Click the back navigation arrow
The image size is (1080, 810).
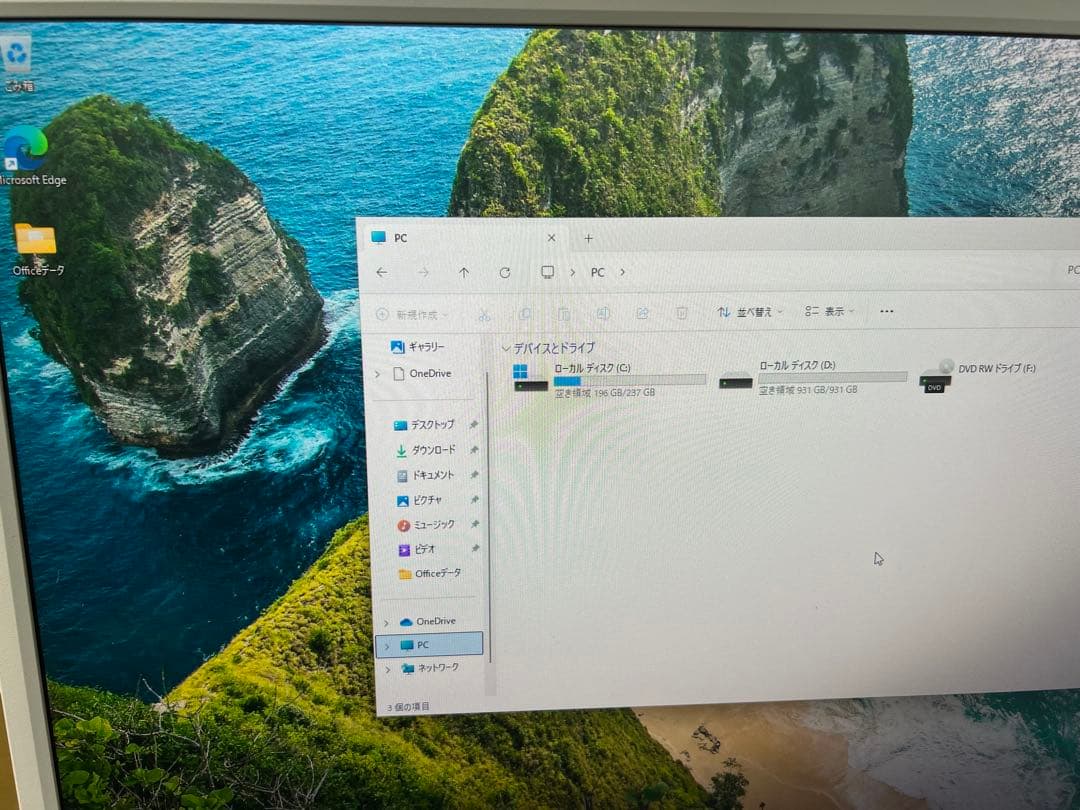point(381,272)
